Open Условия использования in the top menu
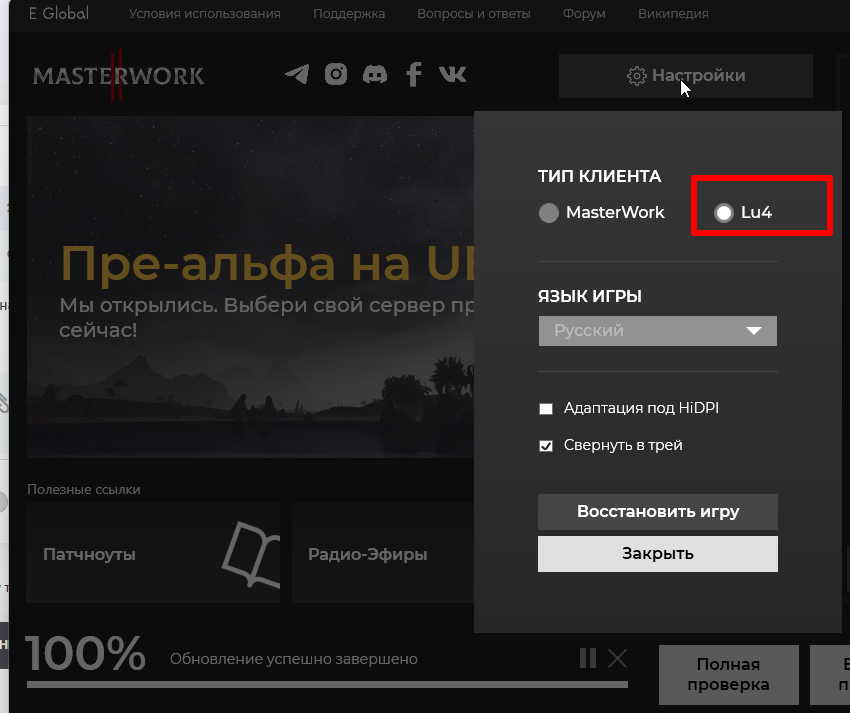The width and height of the screenshot is (850, 713). [x=204, y=14]
